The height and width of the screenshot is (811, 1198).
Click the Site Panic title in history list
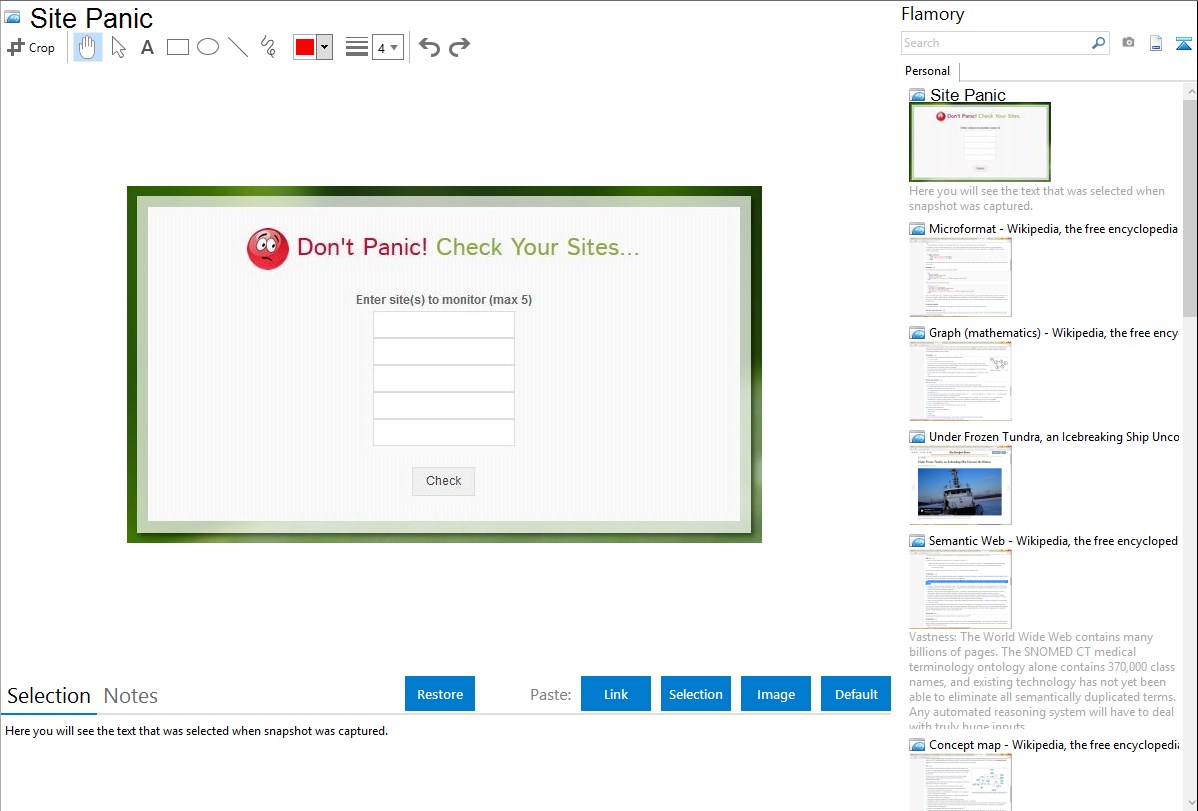[968, 95]
